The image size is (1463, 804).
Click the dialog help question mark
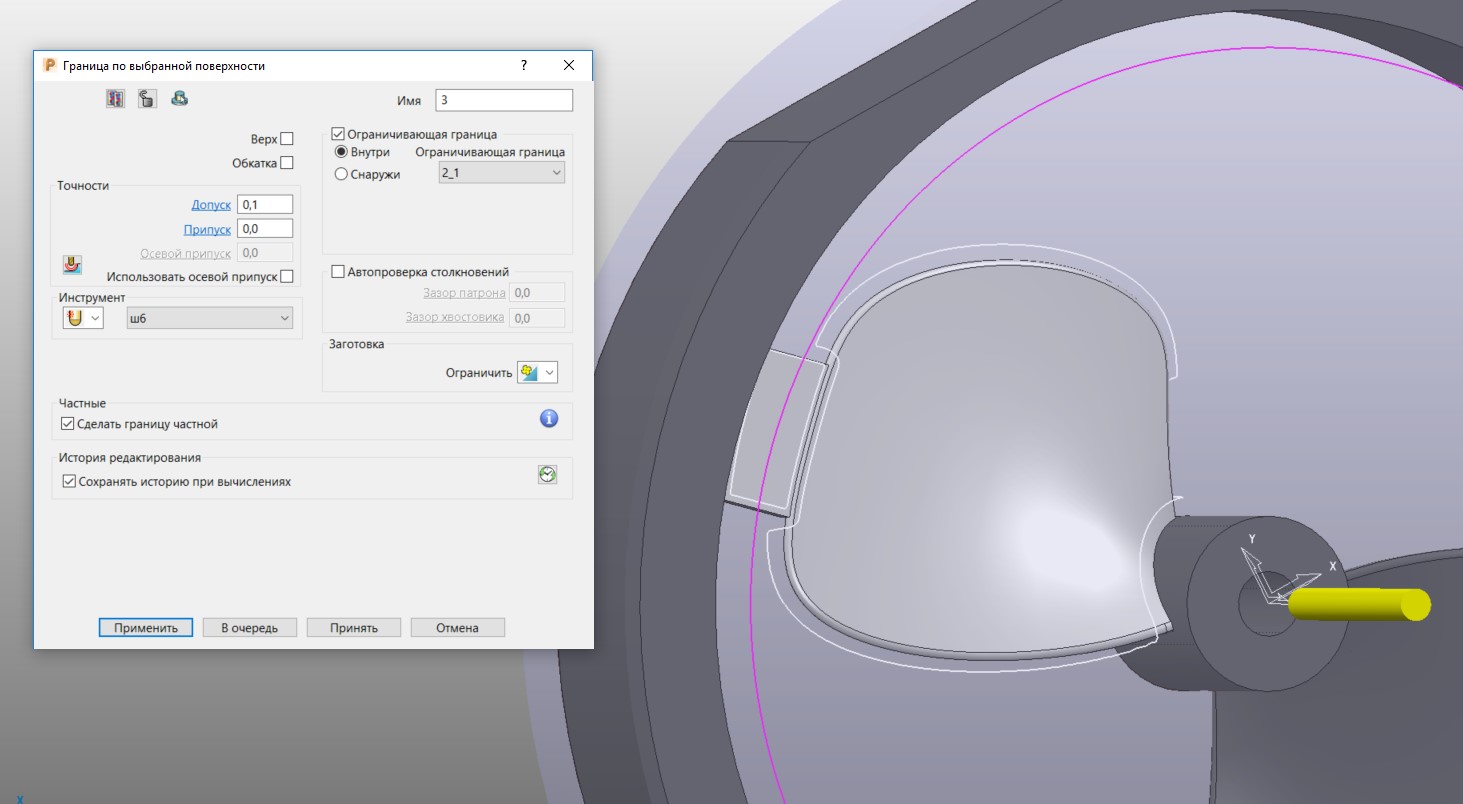(523, 65)
